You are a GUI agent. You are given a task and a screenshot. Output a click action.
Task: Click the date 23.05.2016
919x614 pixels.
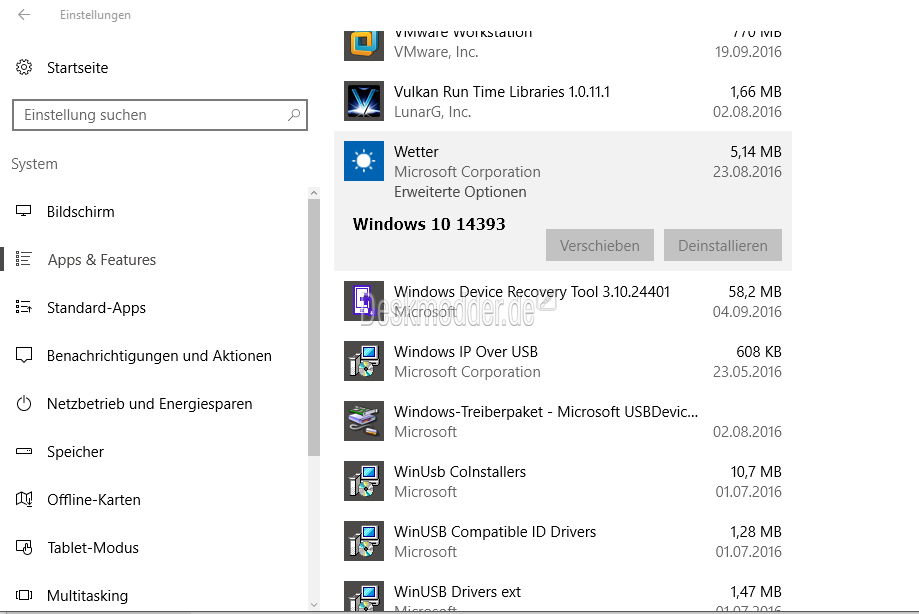pyautogui.click(x=747, y=371)
